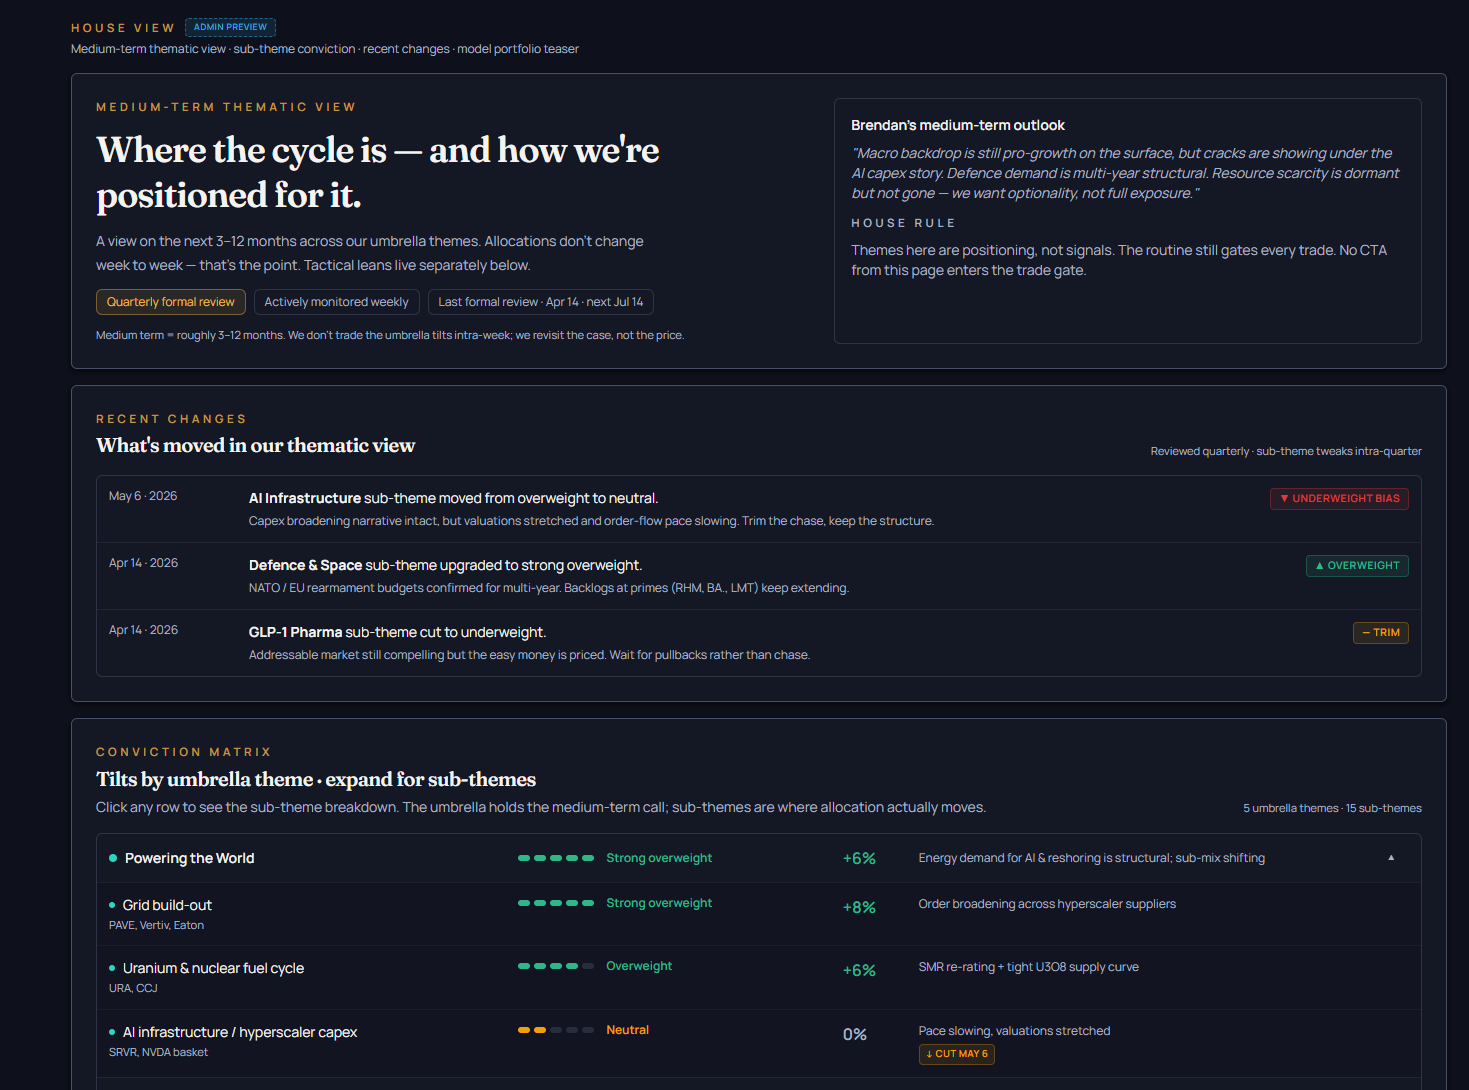Open the GLP-1 Pharma cut entry
The height and width of the screenshot is (1090, 1469).
(x=758, y=643)
